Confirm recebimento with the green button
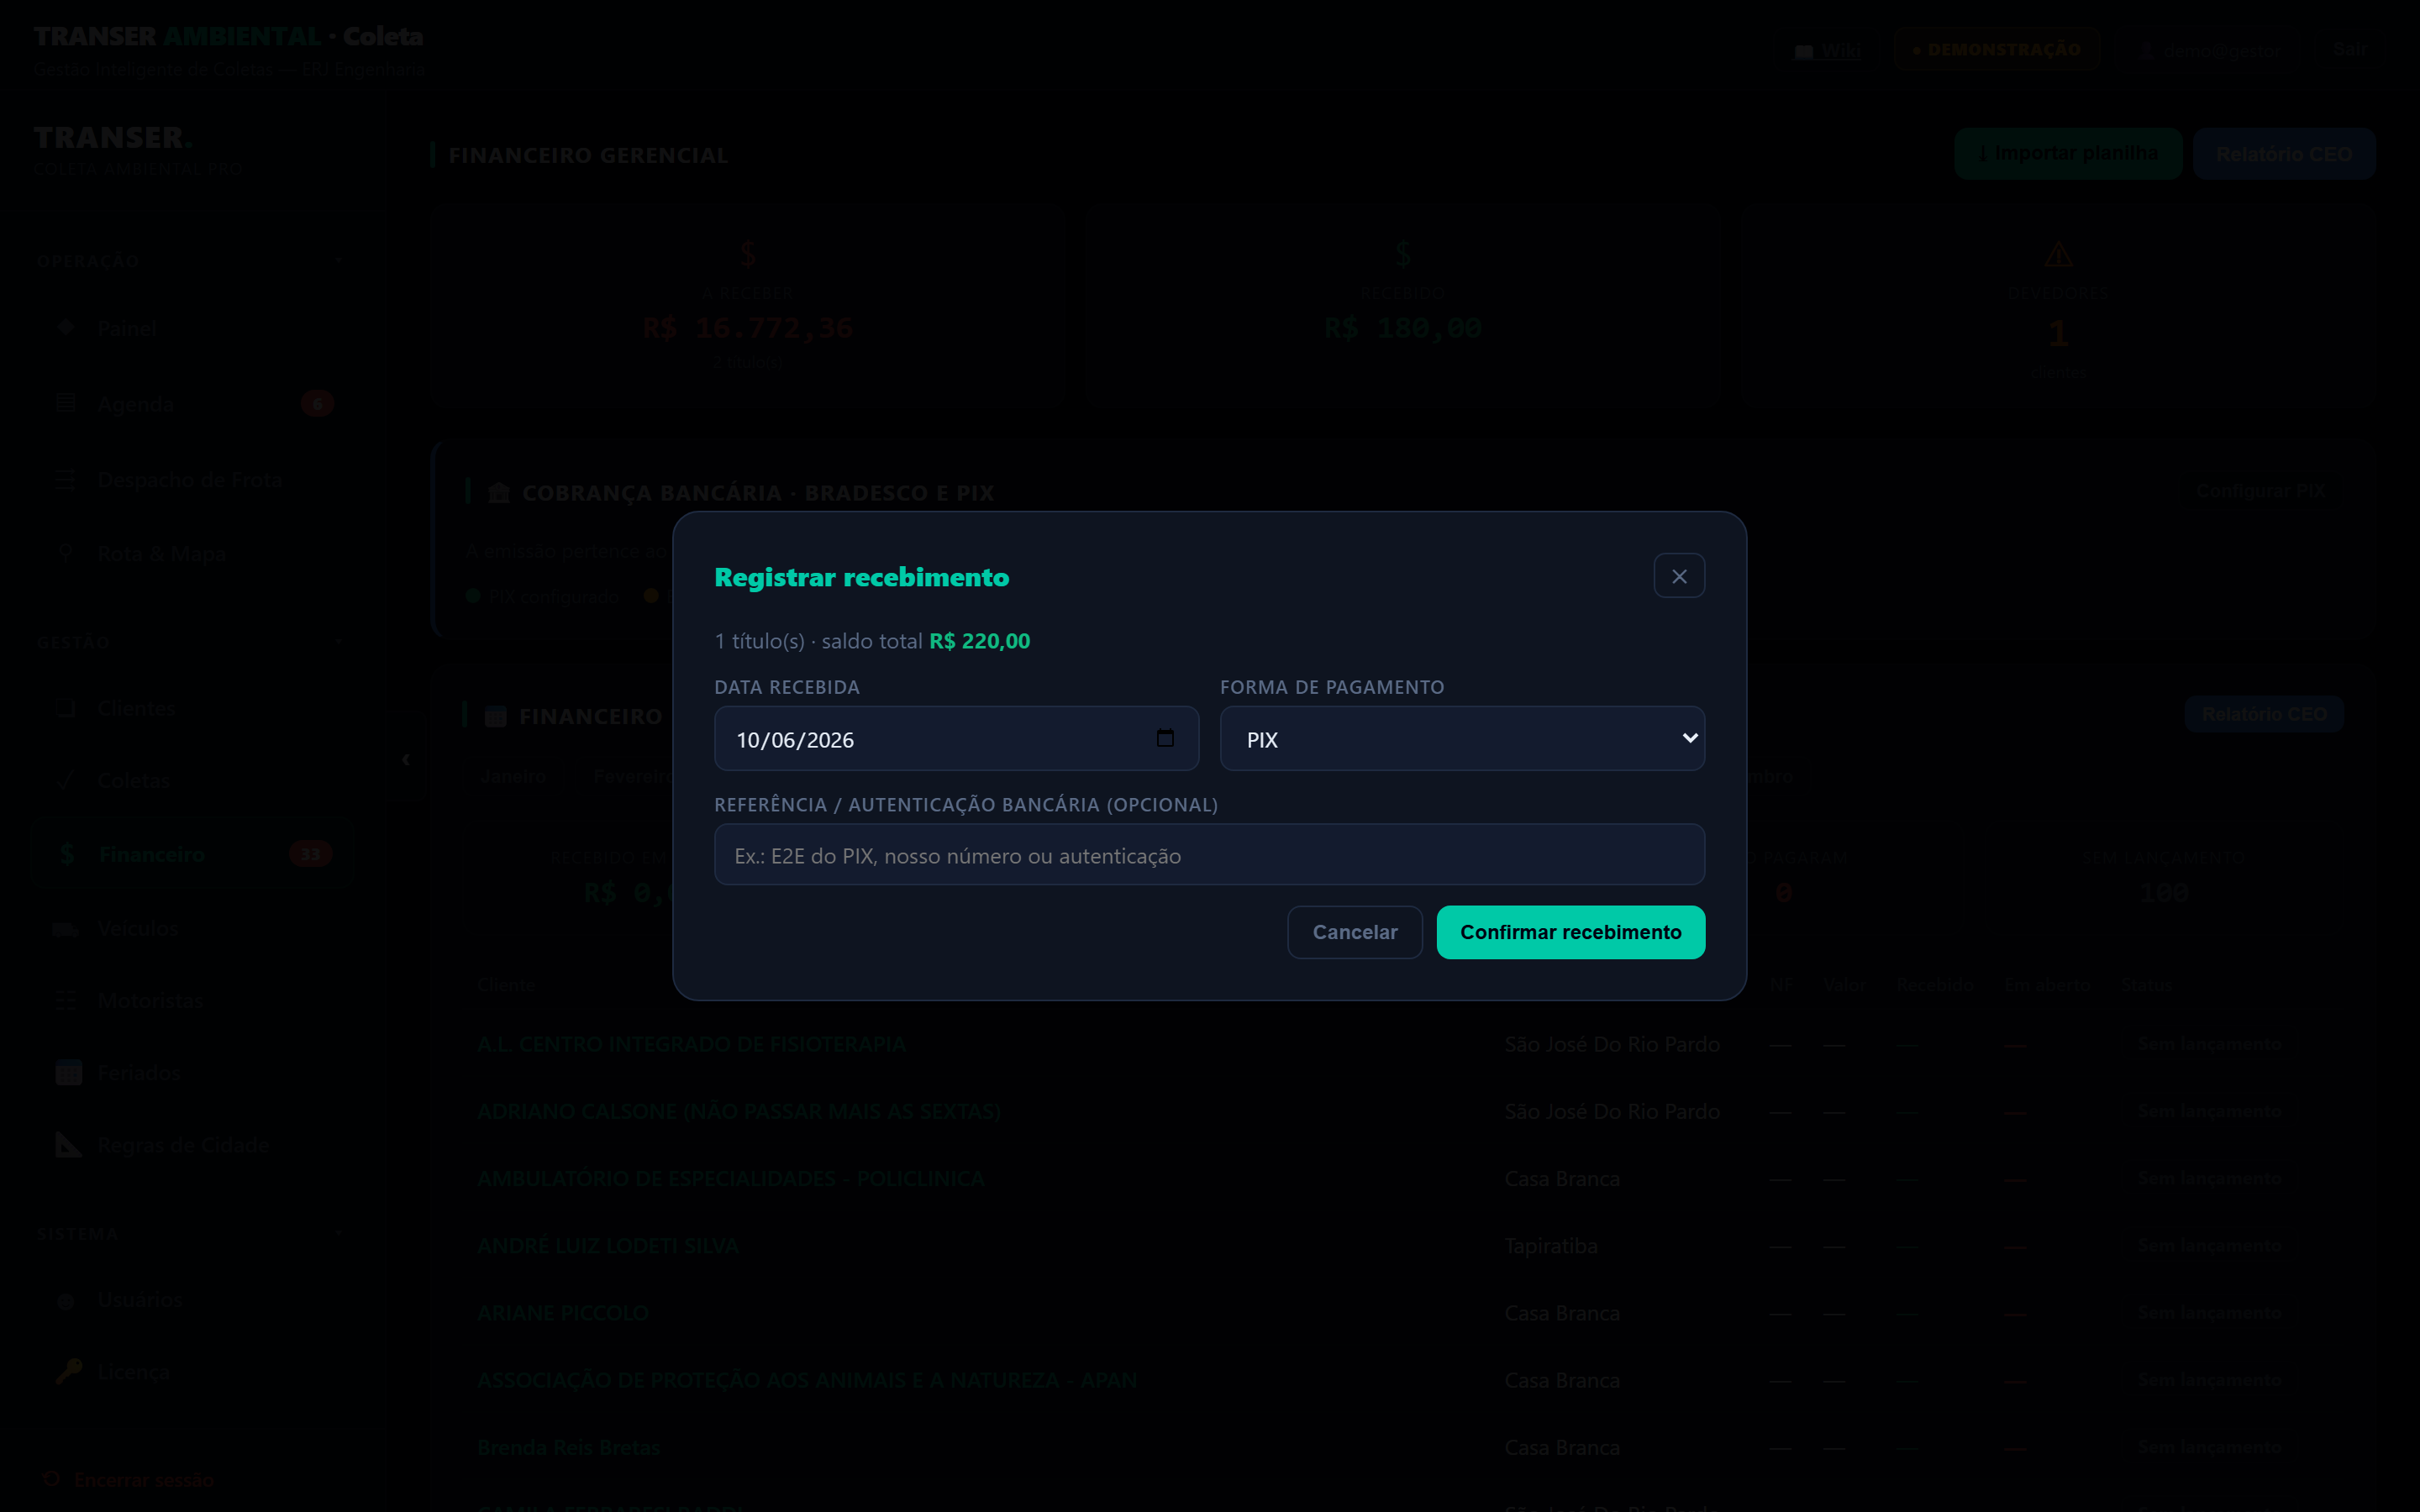Viewport: 2420px width, 1512px height. [x=1570, y=932]
